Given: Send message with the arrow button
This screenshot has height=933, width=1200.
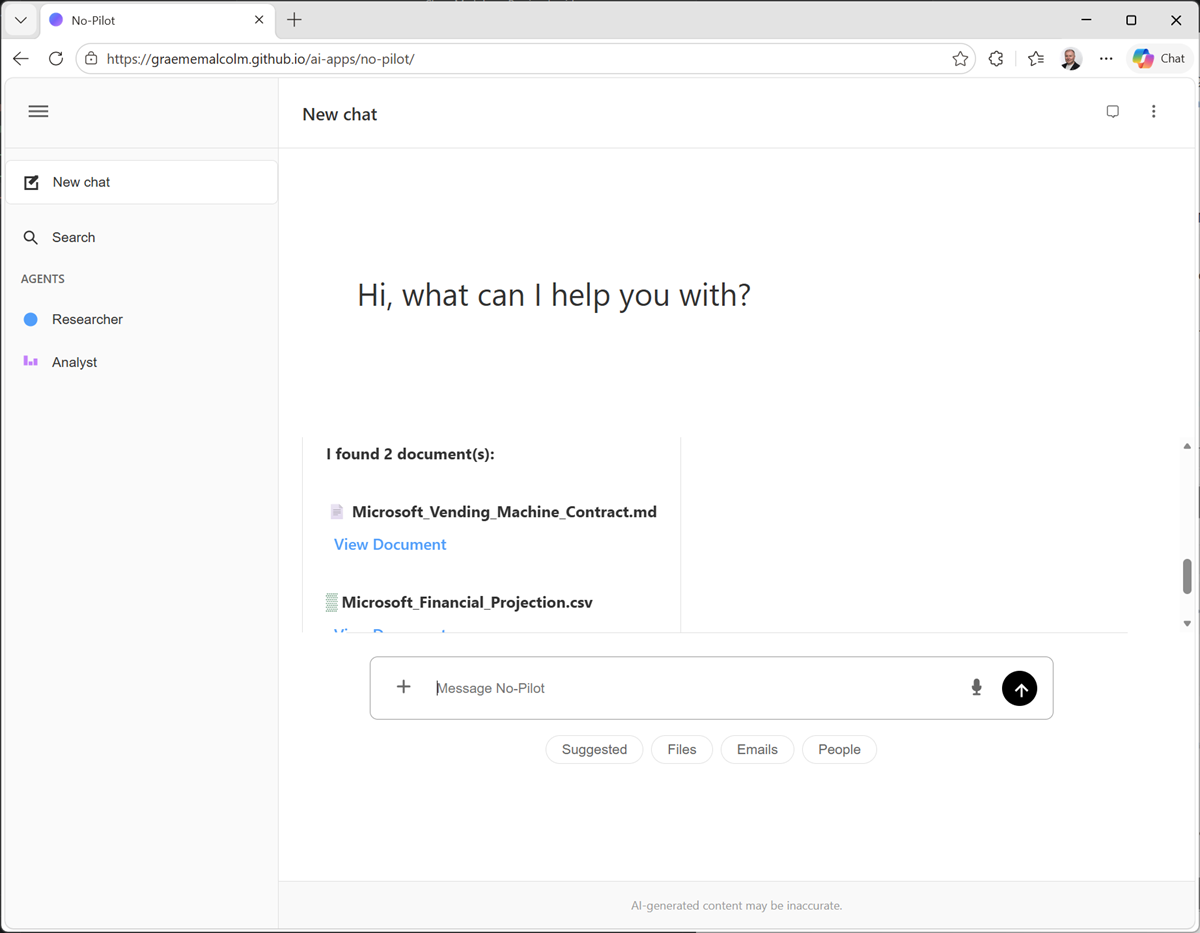Looking at the screenshot, I should [x=1019, y=688].
